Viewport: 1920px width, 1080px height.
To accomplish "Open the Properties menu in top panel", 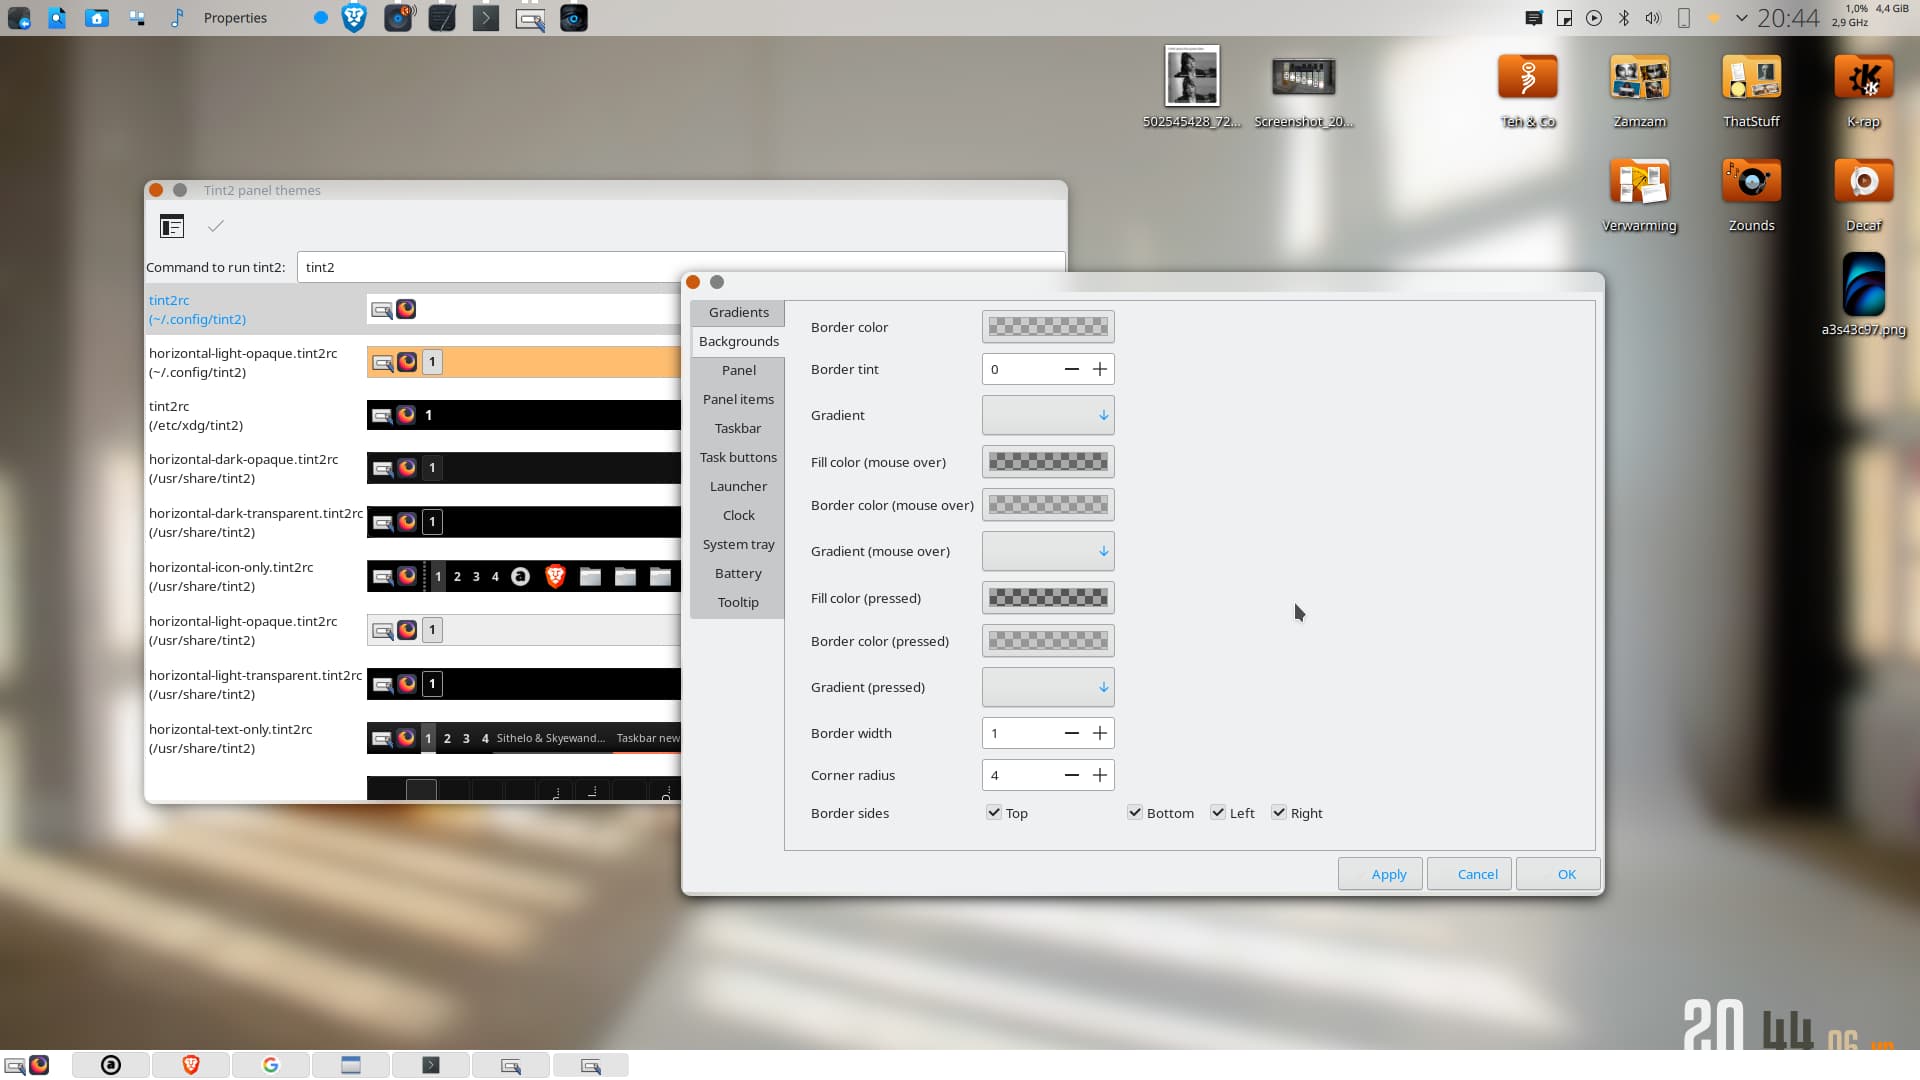I will [x=235, y=18].
